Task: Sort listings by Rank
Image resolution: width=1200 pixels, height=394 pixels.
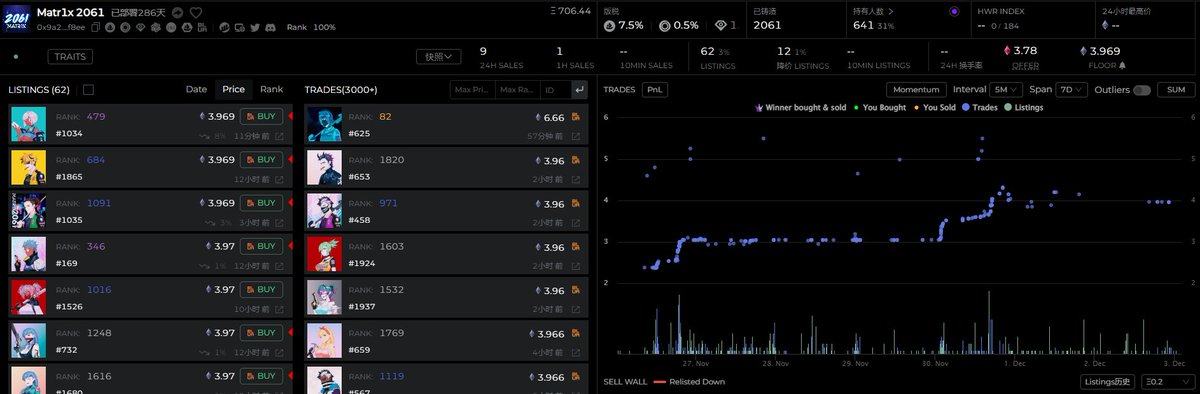Action: pos(272,89)
